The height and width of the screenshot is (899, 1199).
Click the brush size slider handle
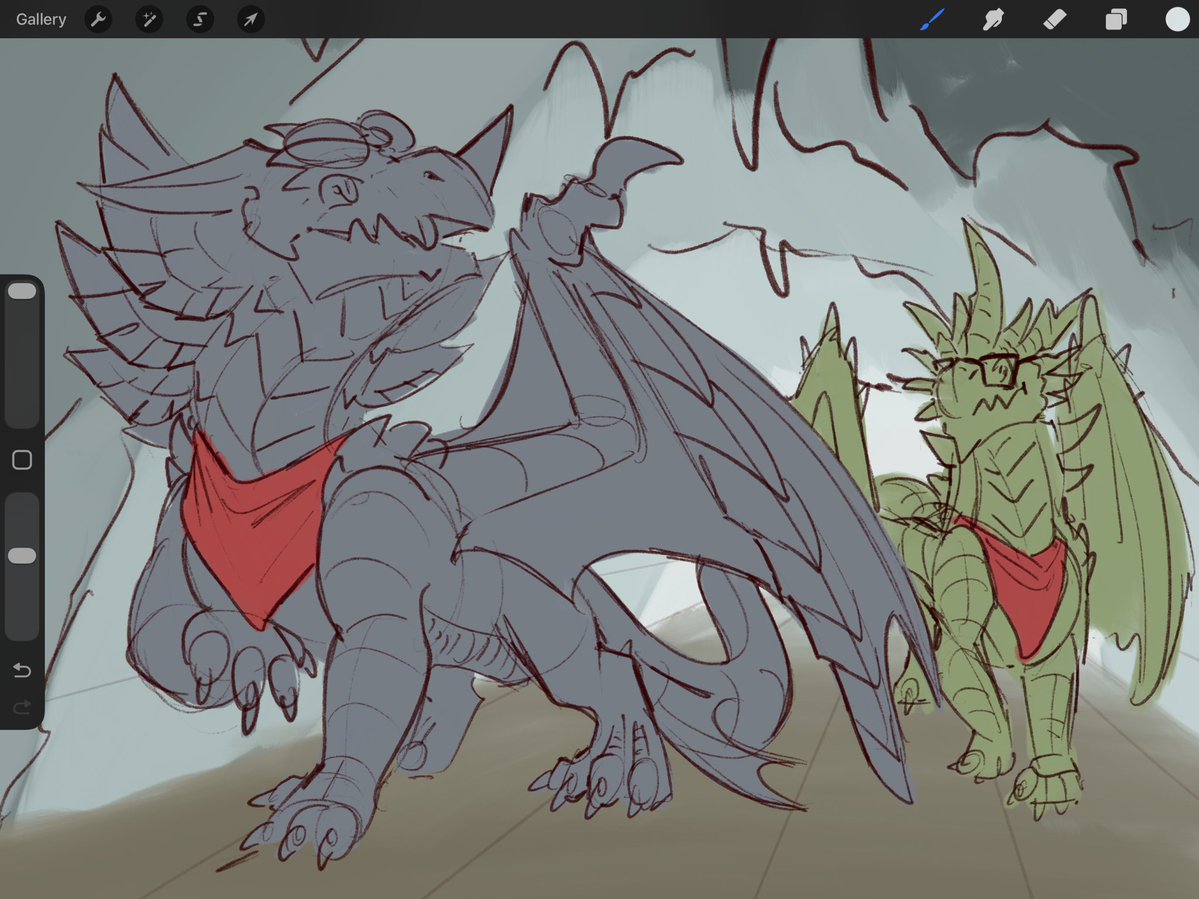point(21,291)
